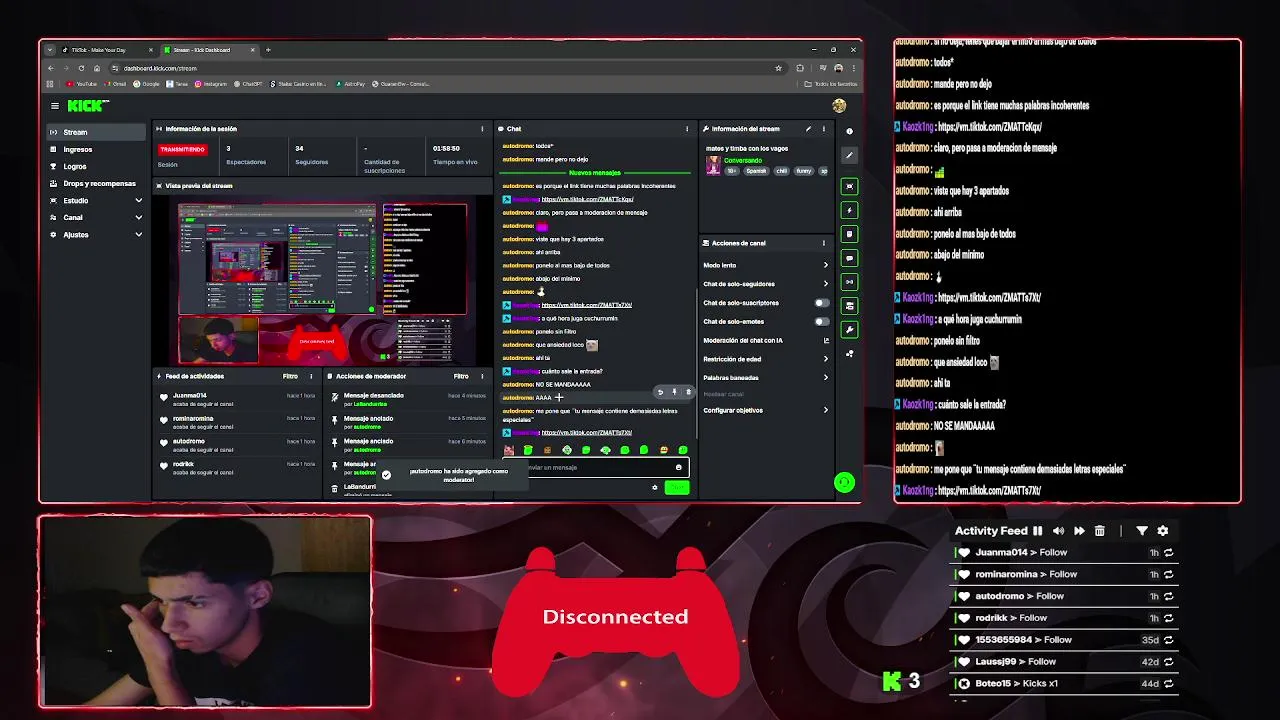The image size is (1280, 720).
Task: Pause the Activity Feed overlay
Action: tap(1037, 531)
